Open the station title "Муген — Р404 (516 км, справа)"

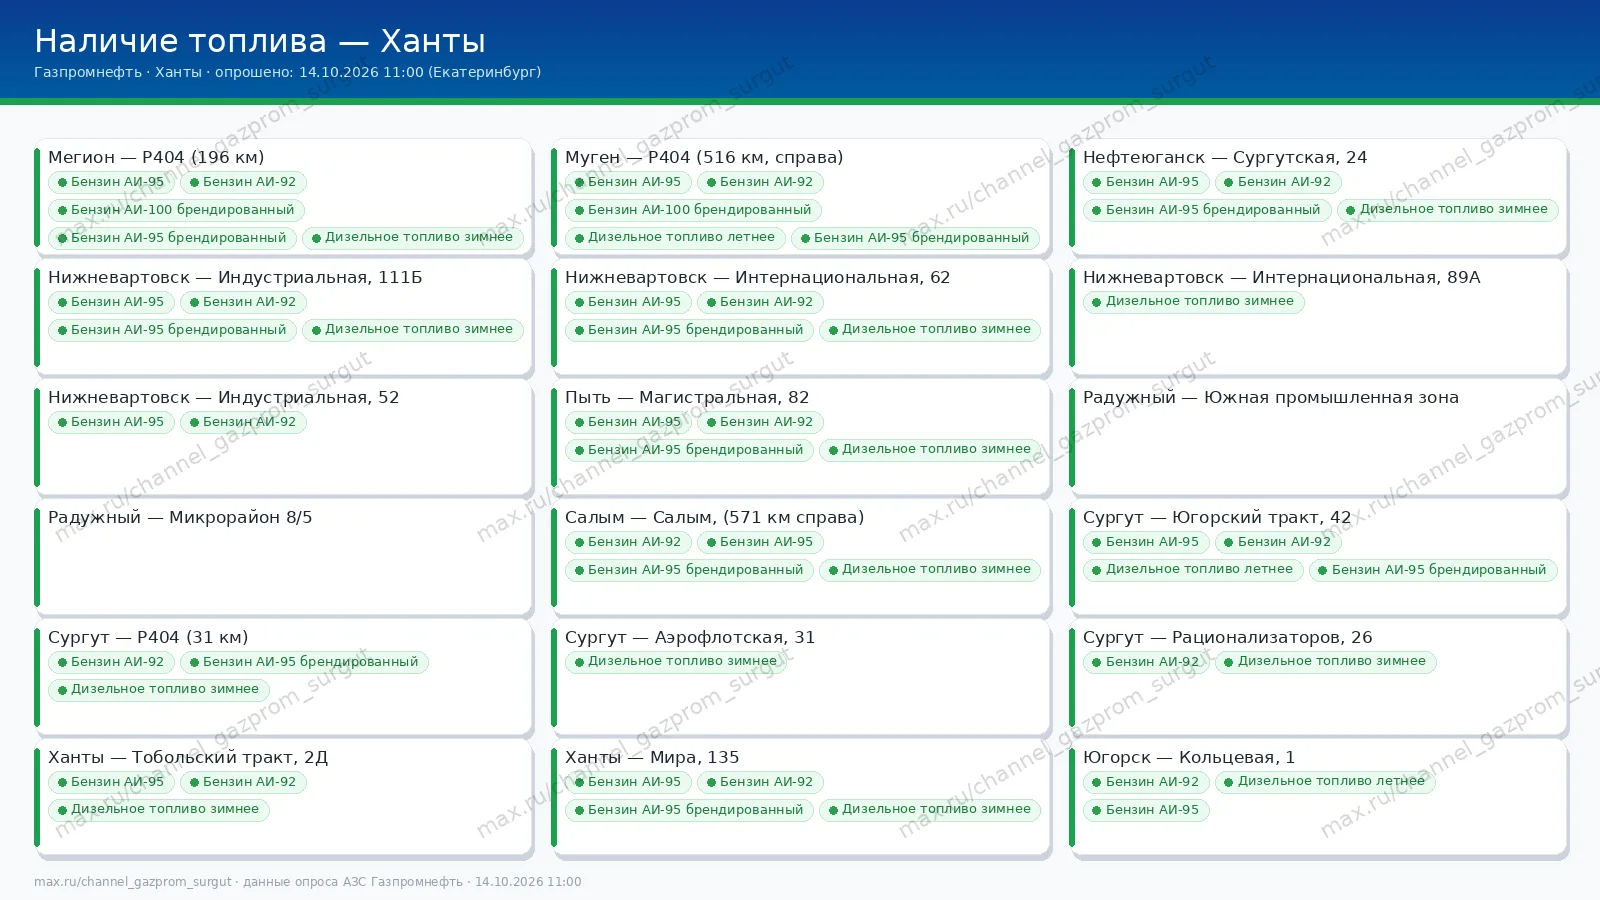click(704, 157)
